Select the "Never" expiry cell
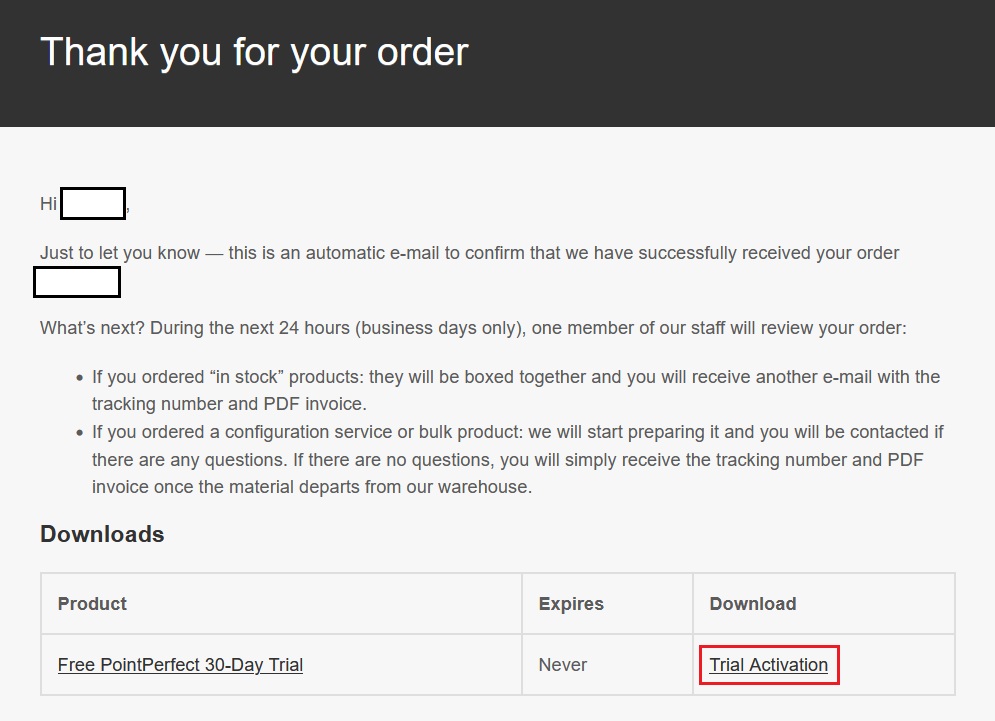Viewport: 995px width, 721px height. pos(563,665)
